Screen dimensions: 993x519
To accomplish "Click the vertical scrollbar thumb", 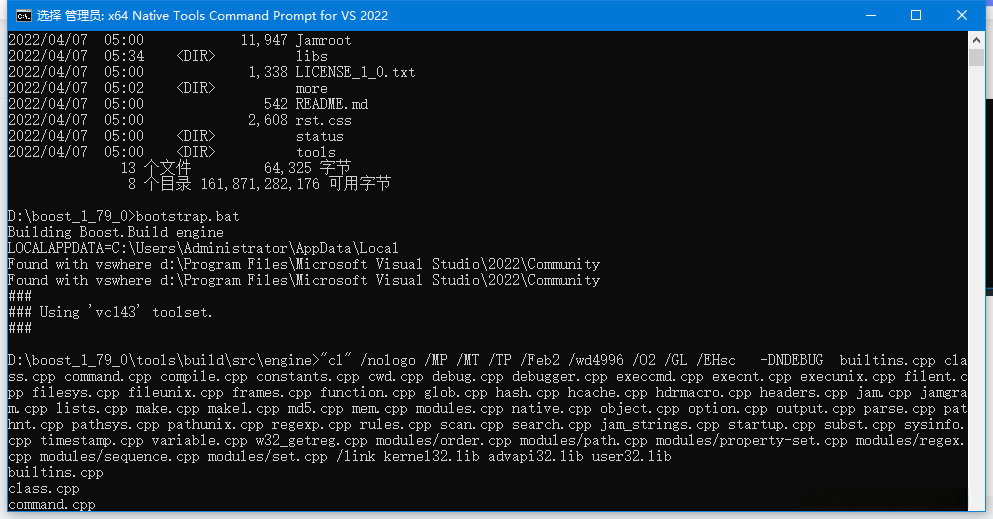I will [x=976, y=58].
